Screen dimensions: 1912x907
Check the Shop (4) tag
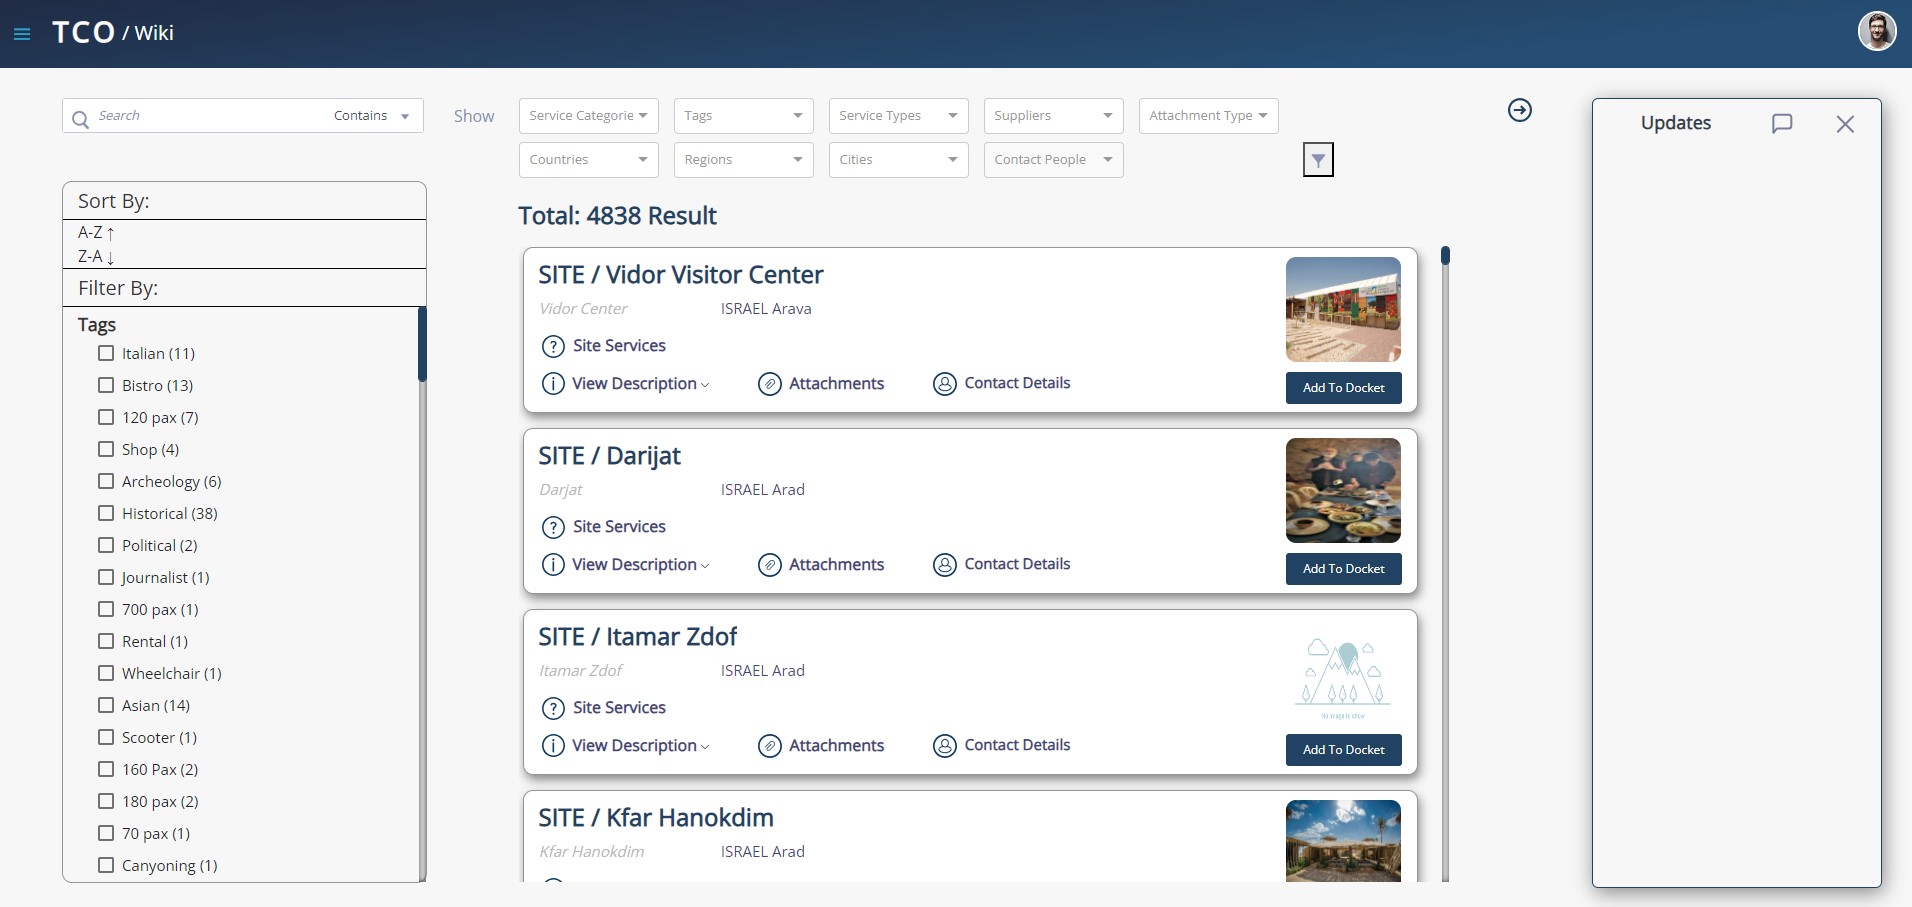[106, 449]
